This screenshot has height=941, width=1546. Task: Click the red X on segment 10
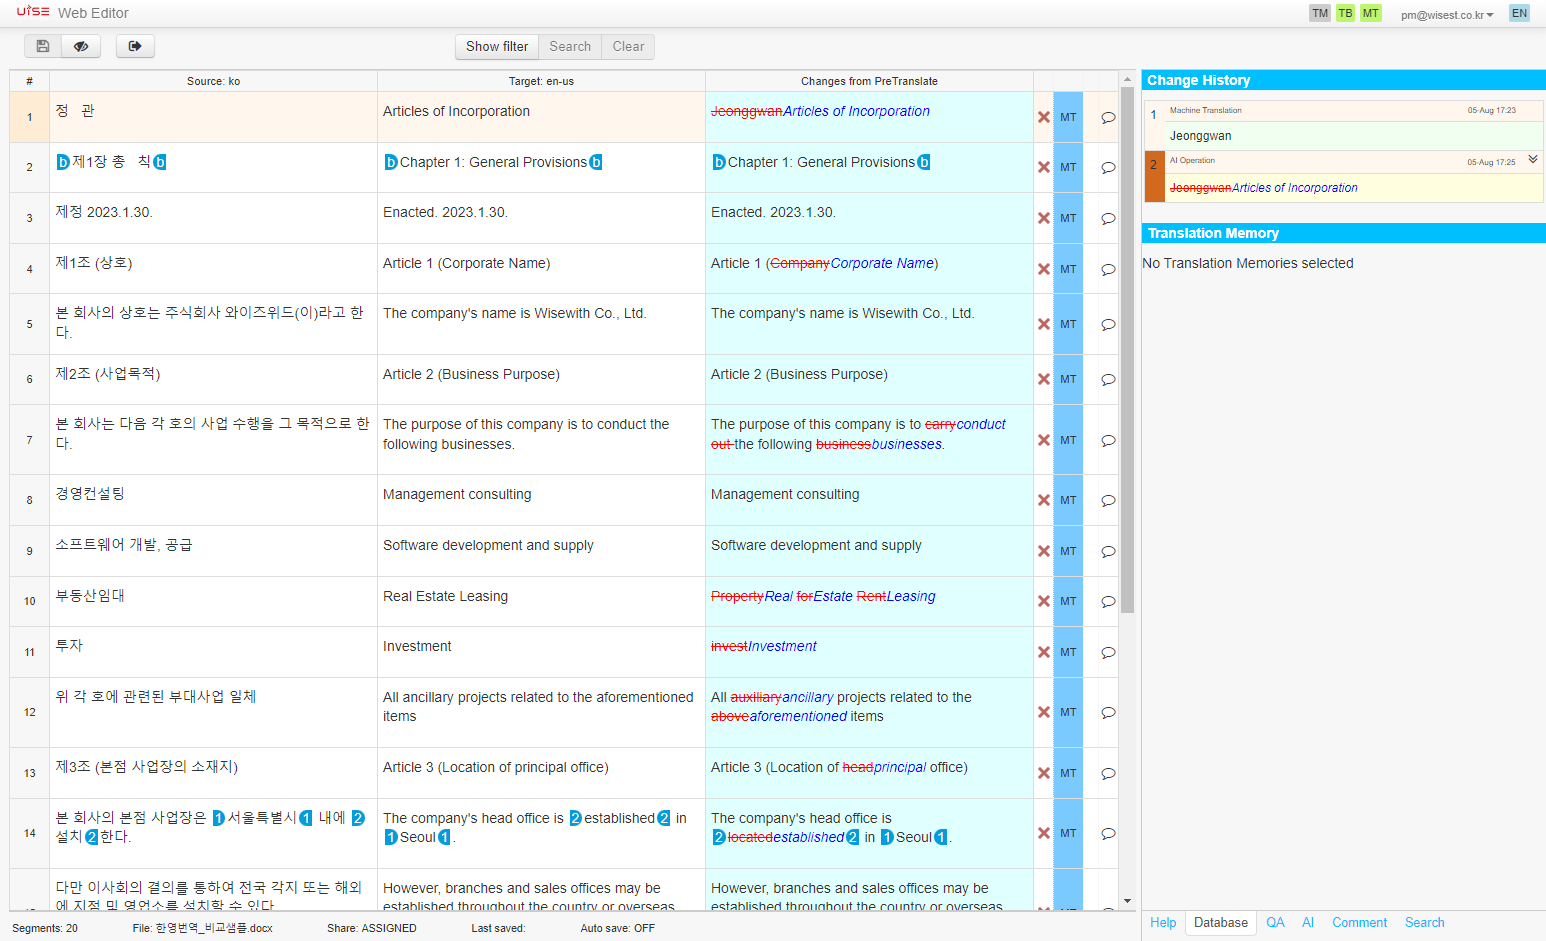(1043, 601)
